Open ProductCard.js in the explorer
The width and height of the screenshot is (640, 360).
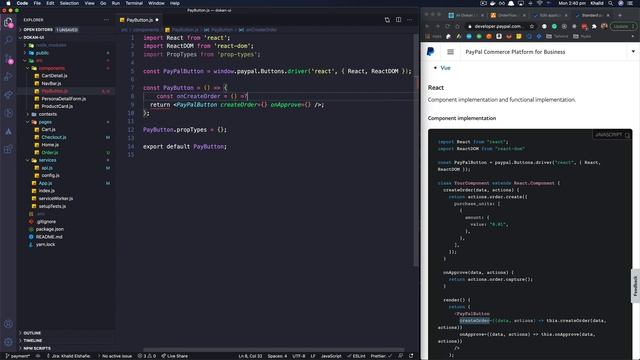[x=57, y=107]
